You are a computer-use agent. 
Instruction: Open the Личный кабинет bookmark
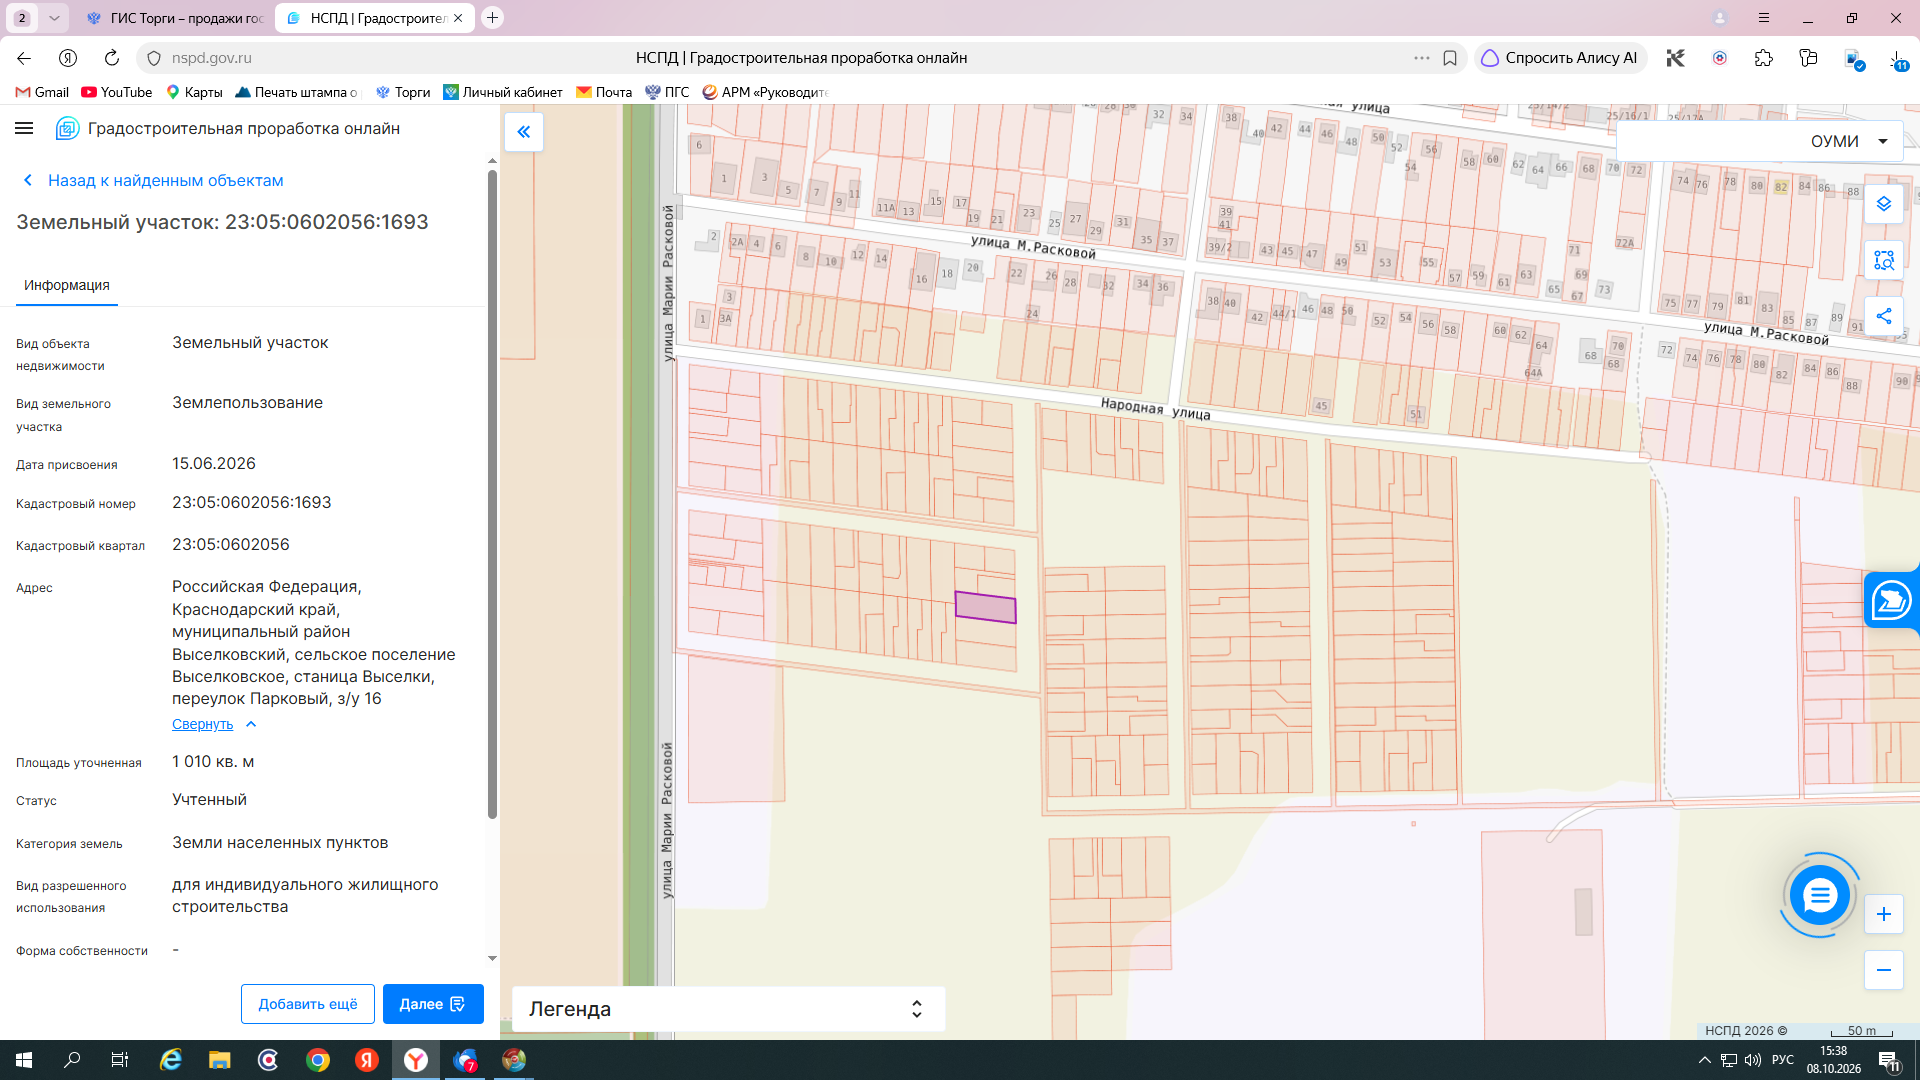503,92
